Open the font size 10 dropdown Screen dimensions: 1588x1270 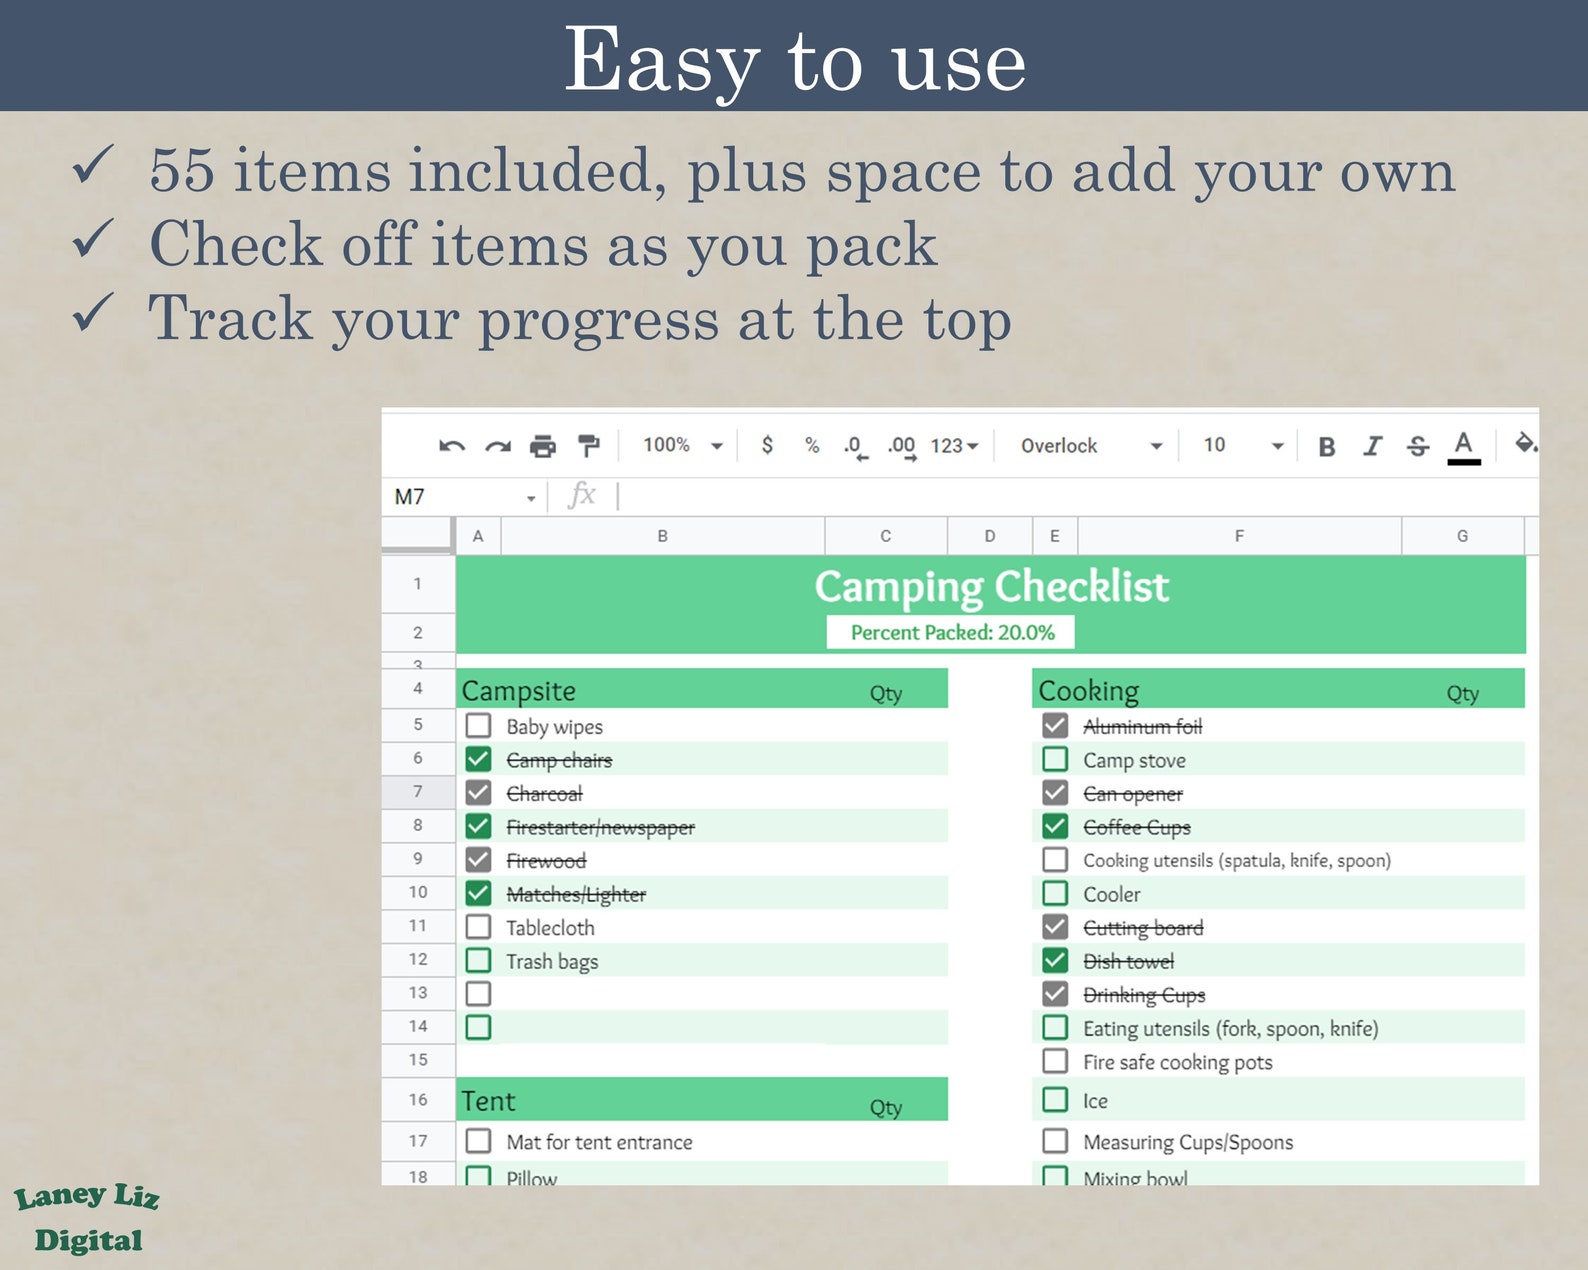click(x=1243, y=446)
